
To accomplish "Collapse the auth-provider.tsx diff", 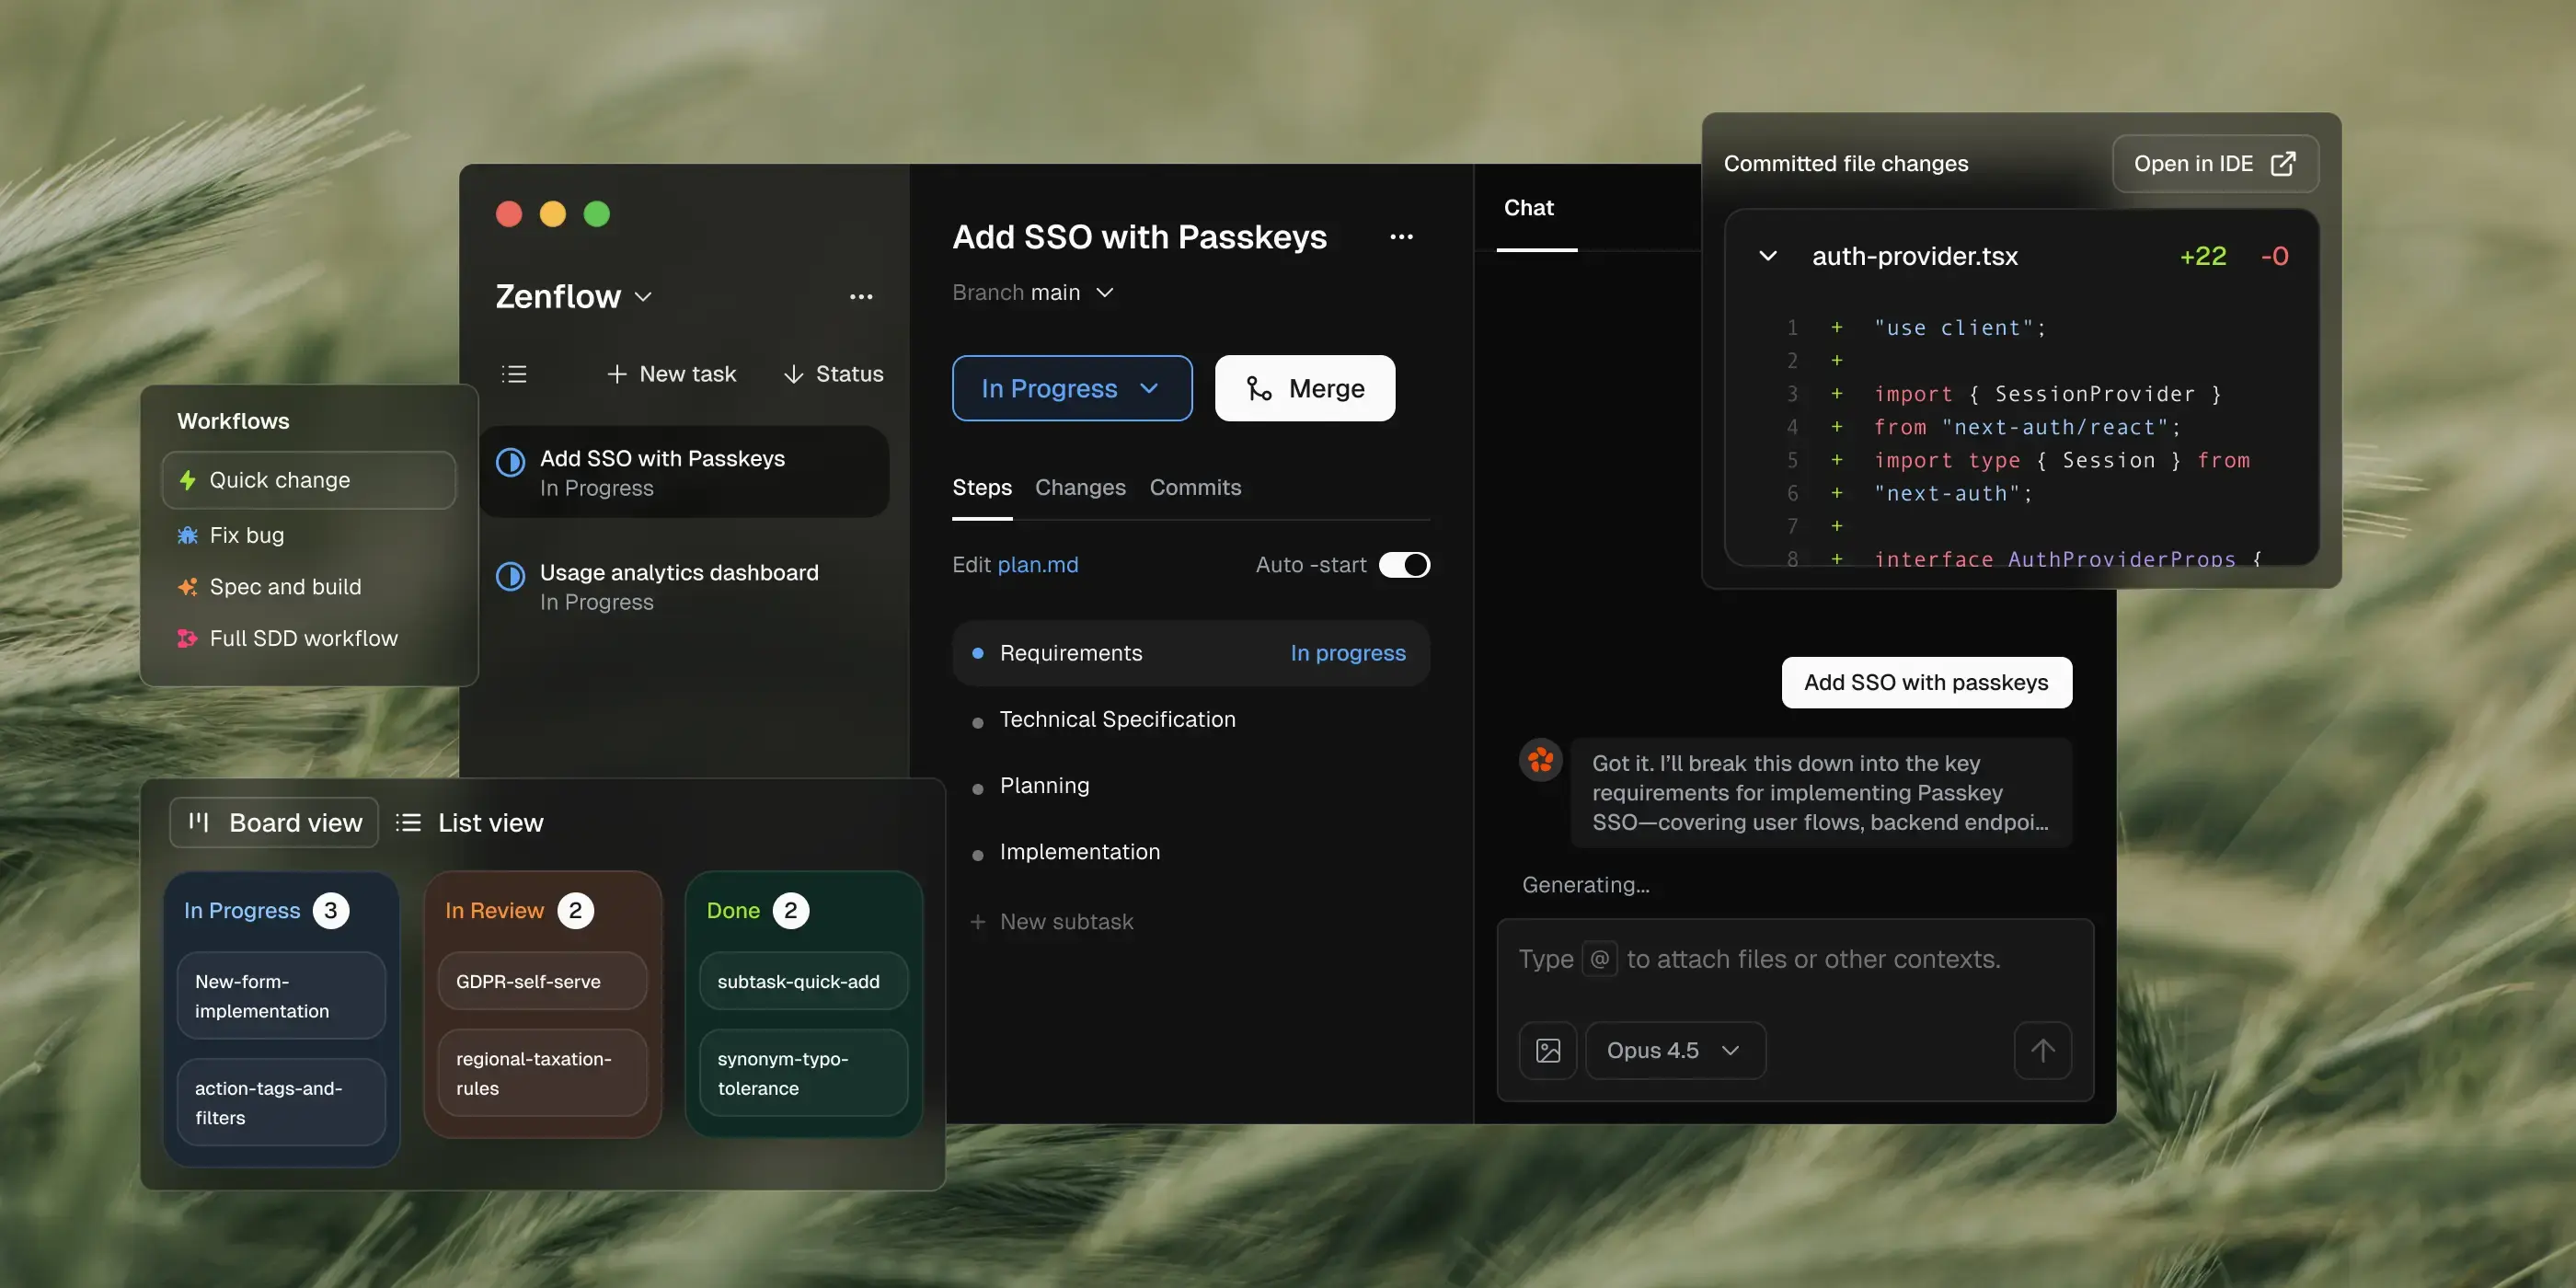I will (1768, 256).
